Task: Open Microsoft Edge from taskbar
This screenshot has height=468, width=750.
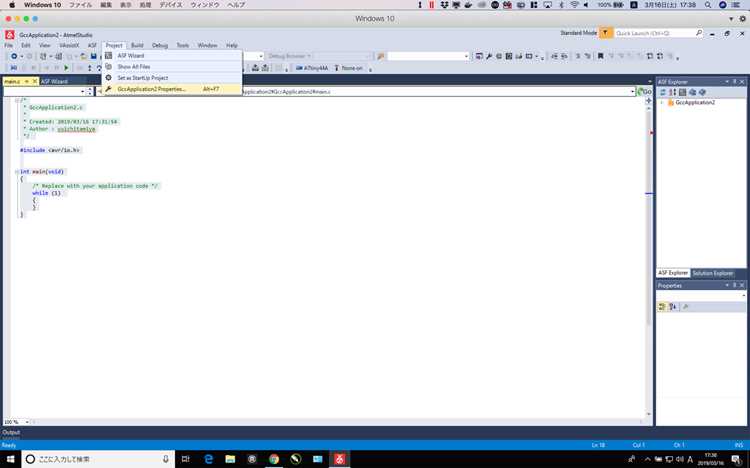Action: pyautogui.click(x=209, y=459)
